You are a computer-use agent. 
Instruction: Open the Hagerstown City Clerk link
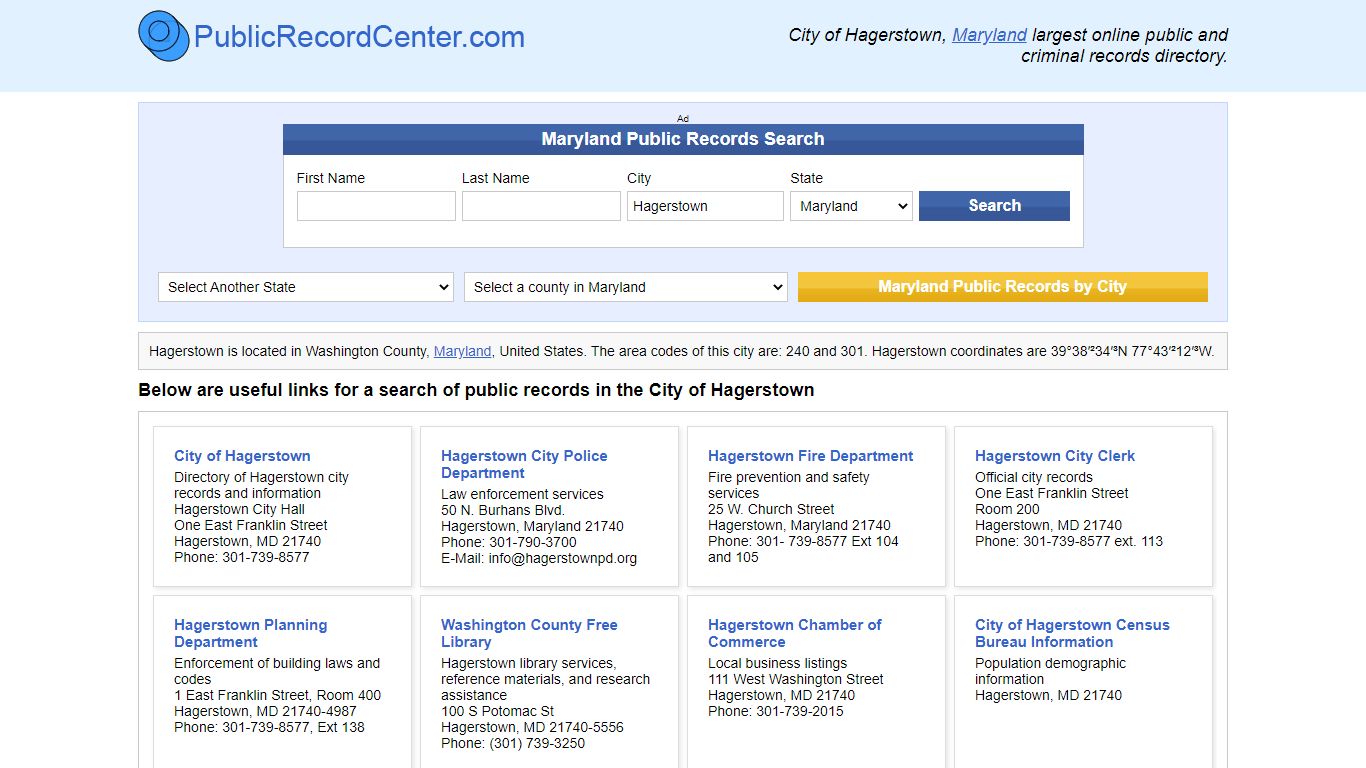tap(1055, 456)
